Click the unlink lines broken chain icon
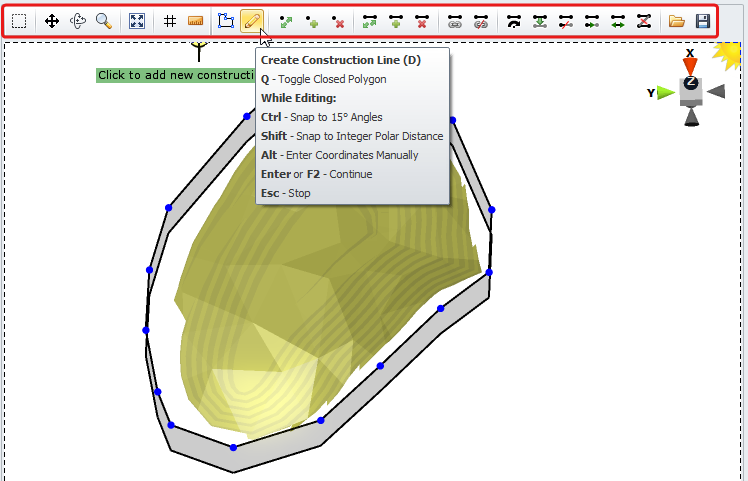The image size is (748, 481). 481,21
